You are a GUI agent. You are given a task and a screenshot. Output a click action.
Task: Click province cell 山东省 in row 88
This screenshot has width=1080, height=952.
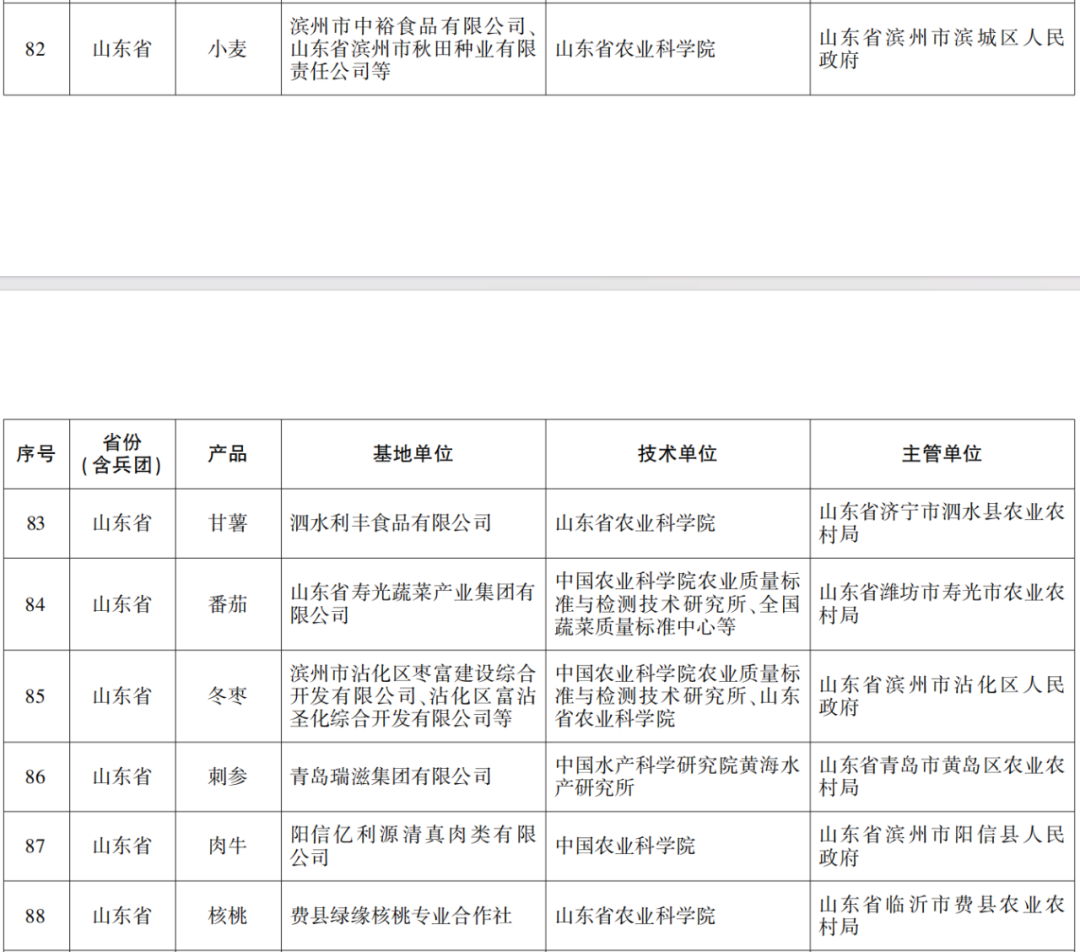click(122, 916)
